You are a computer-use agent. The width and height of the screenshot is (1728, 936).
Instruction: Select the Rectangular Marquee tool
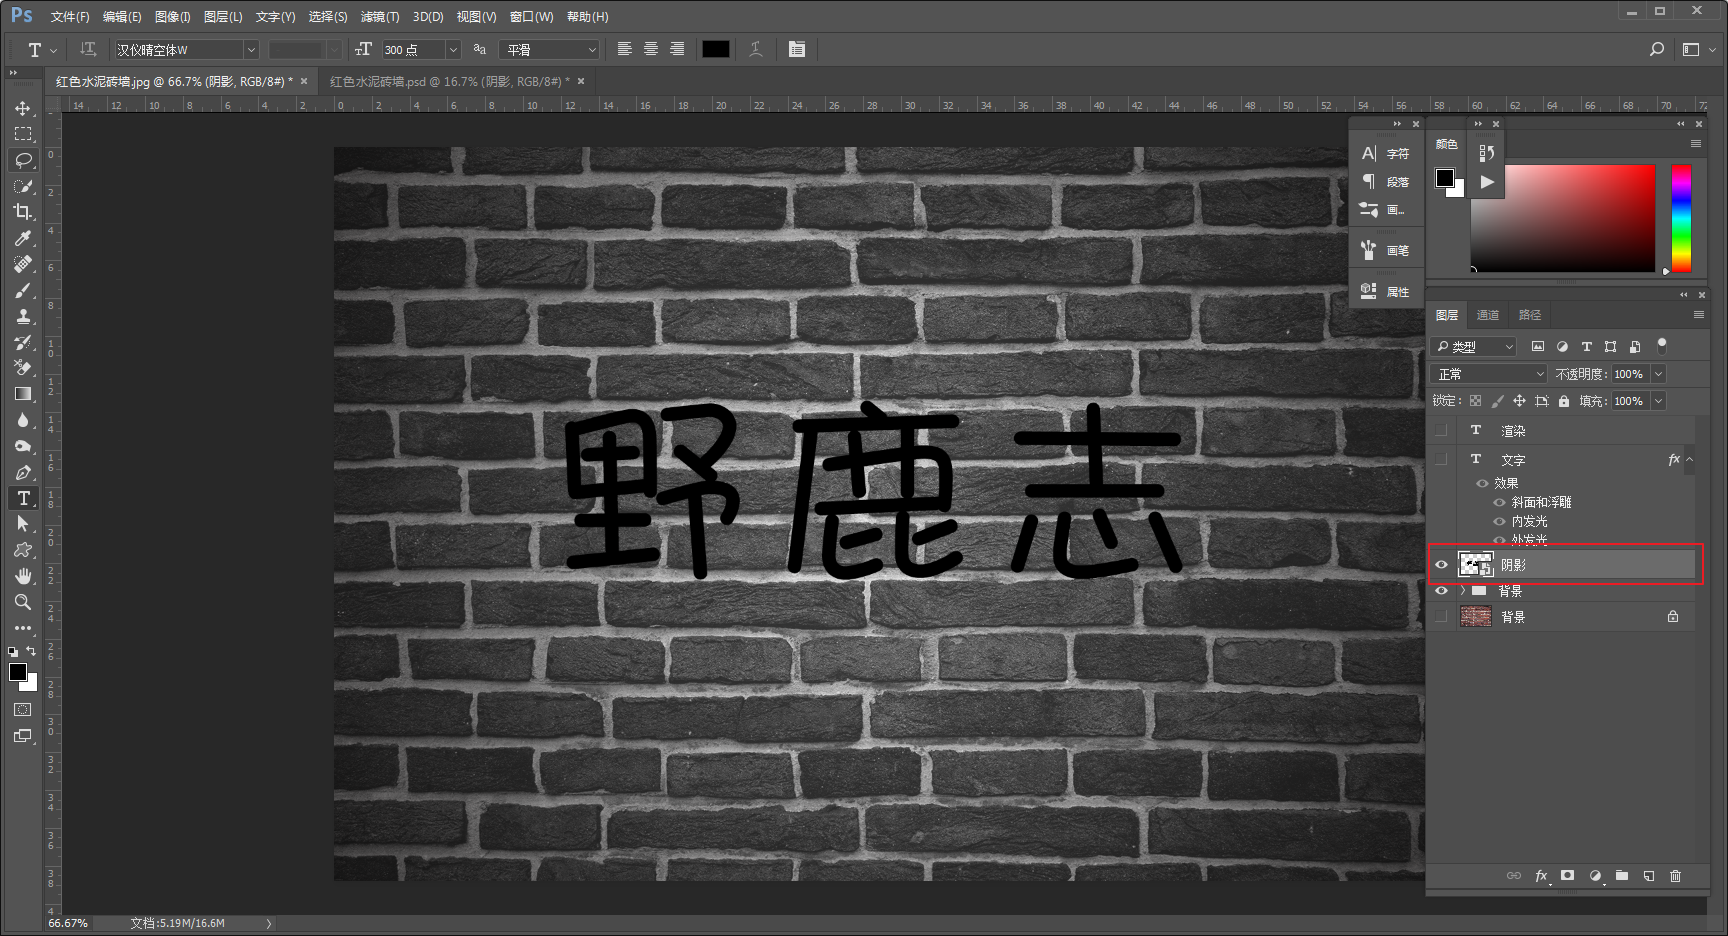(x=23, y=134)
